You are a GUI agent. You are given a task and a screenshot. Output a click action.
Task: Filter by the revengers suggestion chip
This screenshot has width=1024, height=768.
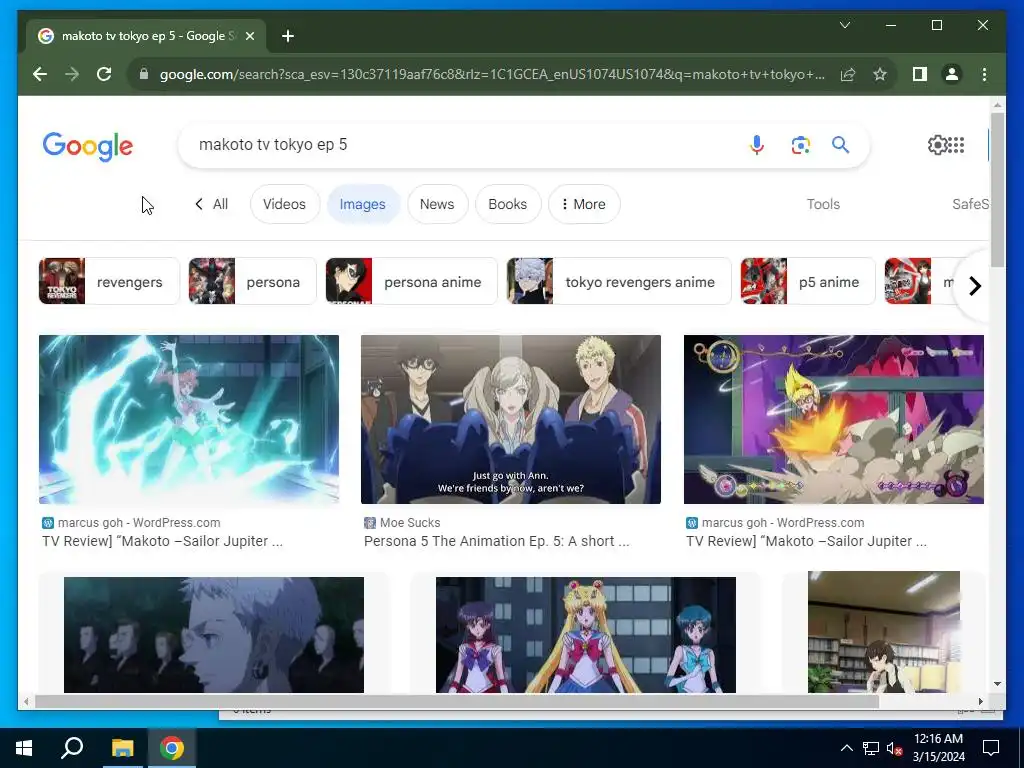point(109,281)
